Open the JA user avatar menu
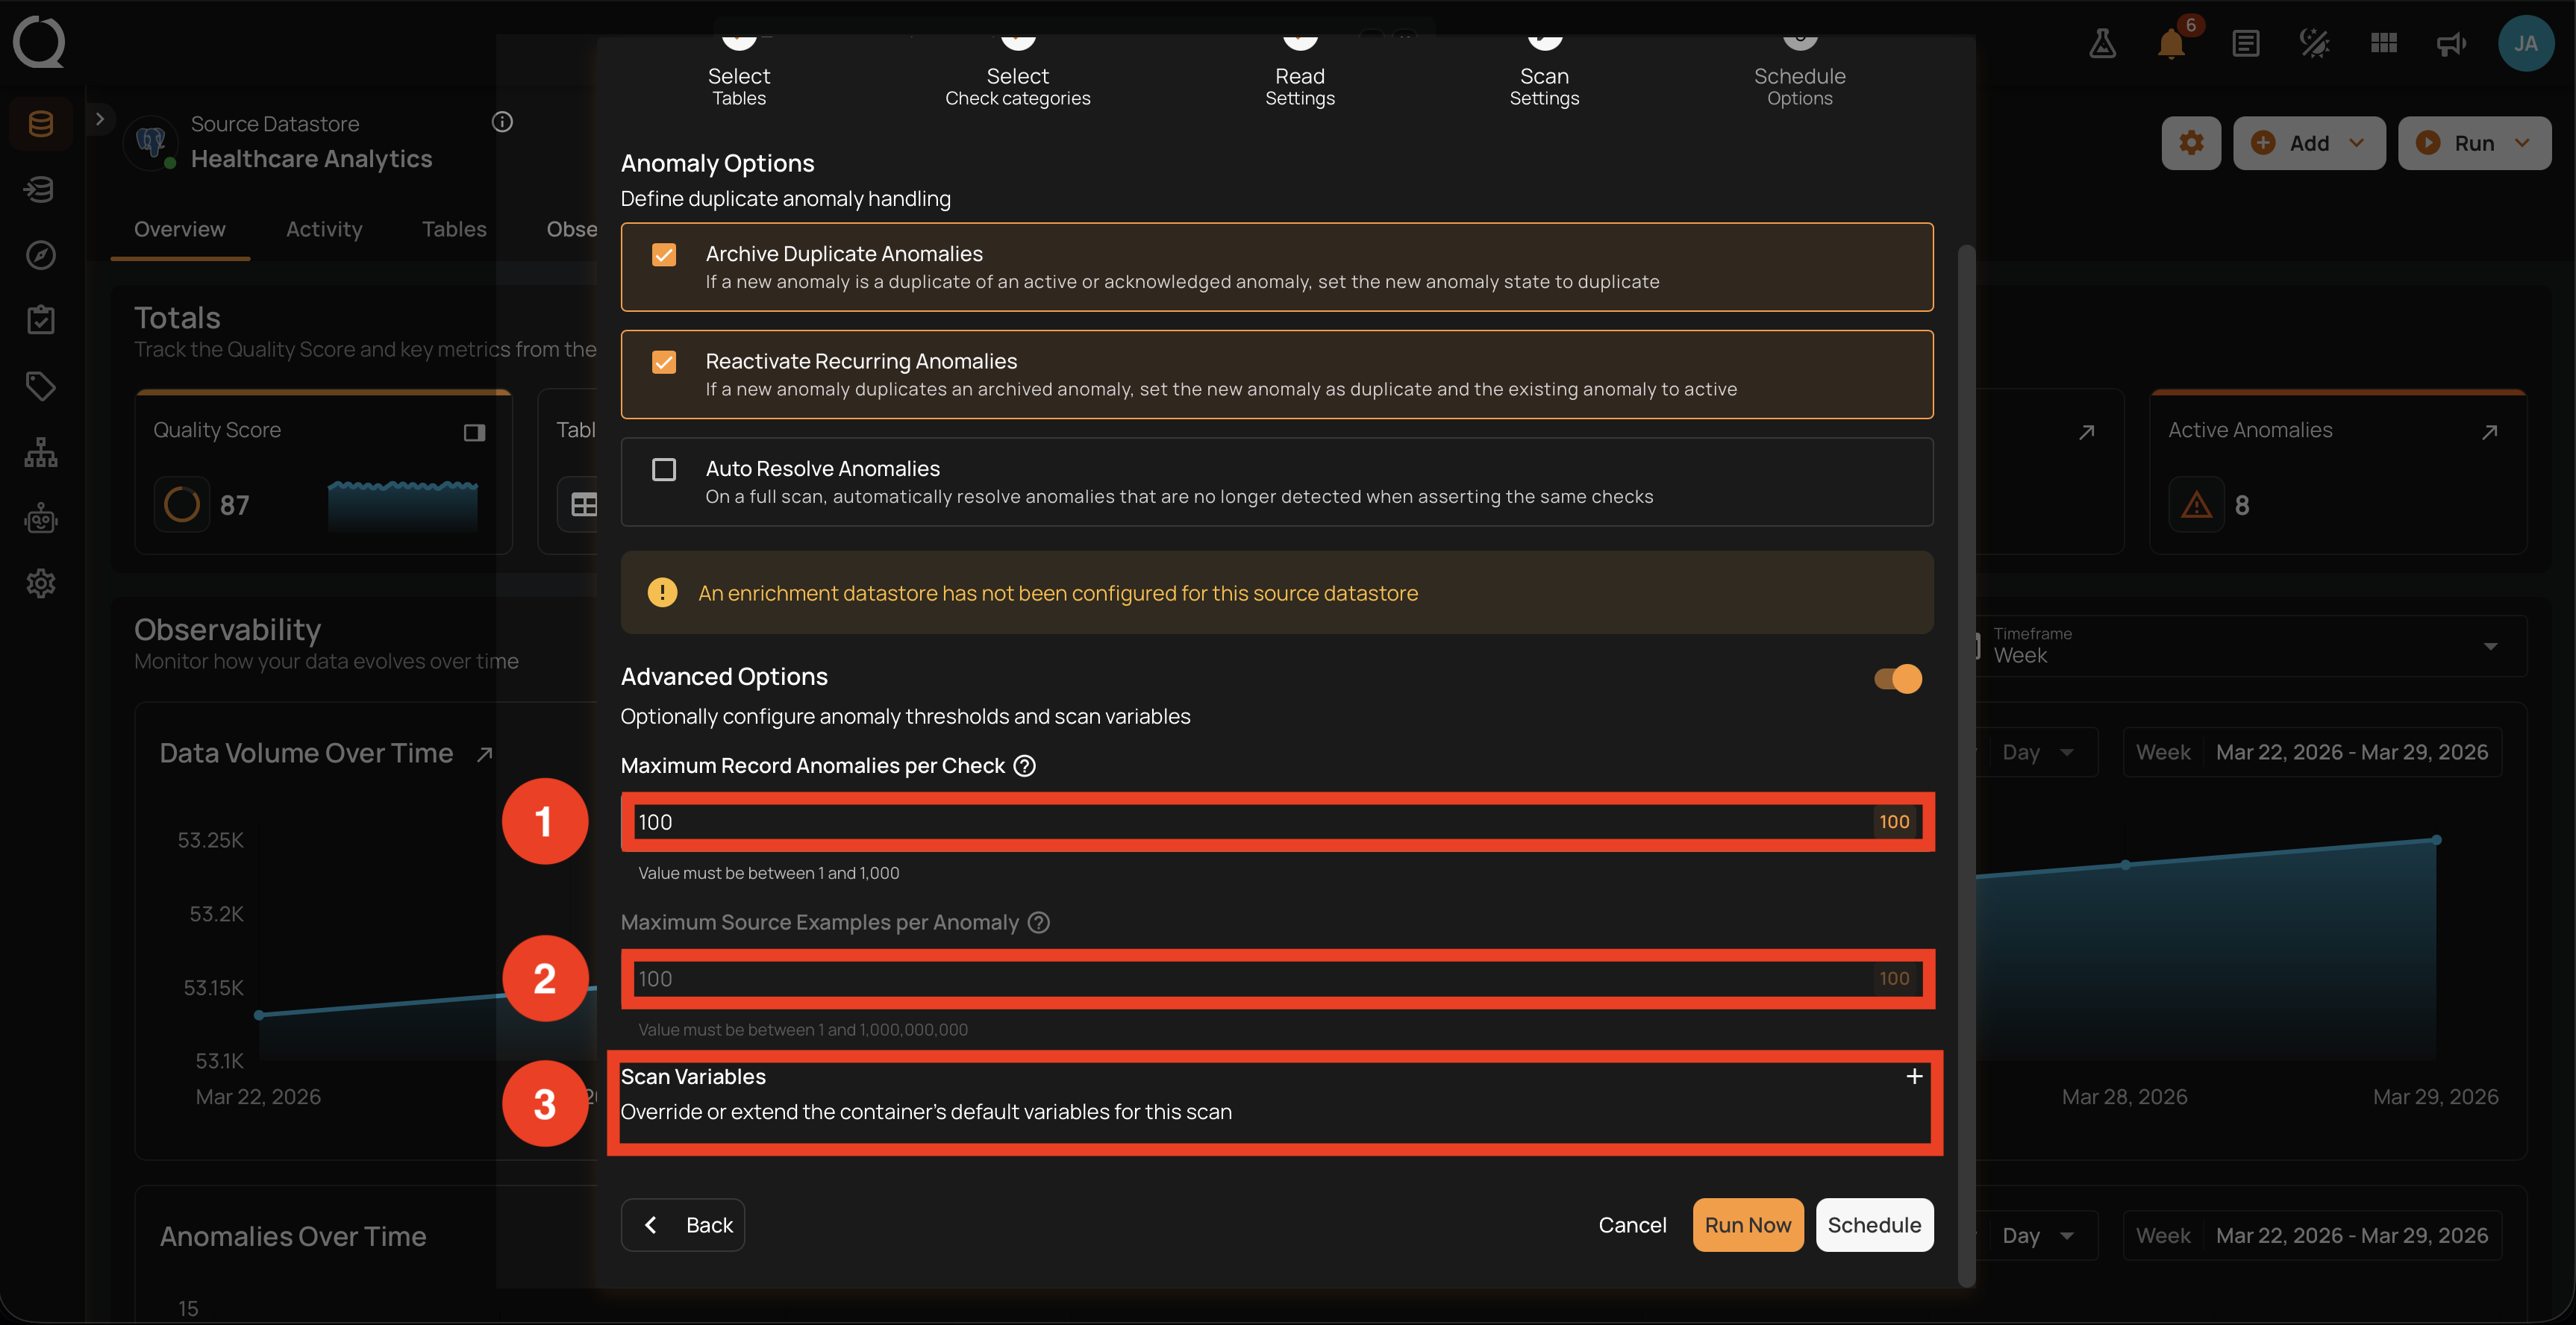Screen dimensions: 2576x1325 pyautogui.click(x=2526, y=43)
